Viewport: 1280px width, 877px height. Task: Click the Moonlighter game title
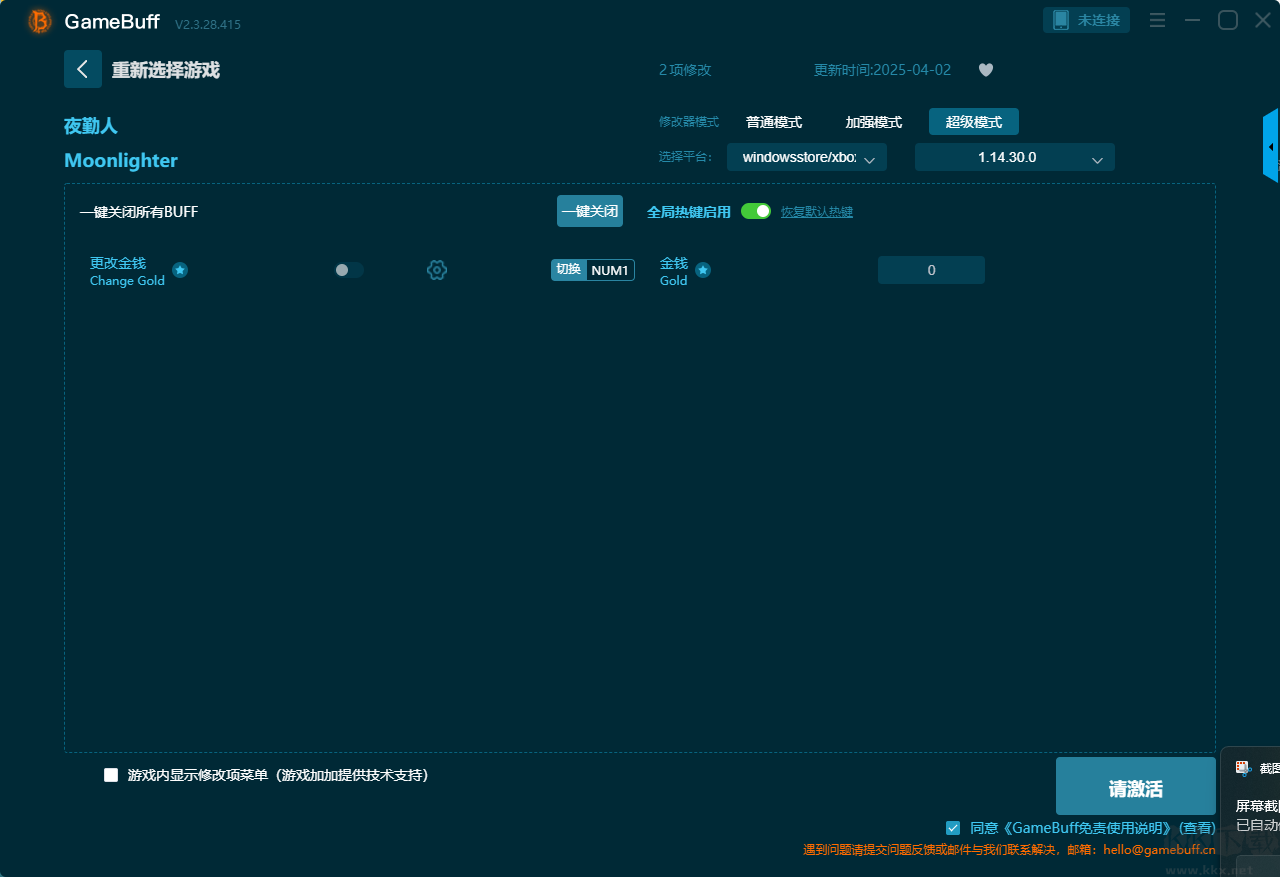pos(121,160)
